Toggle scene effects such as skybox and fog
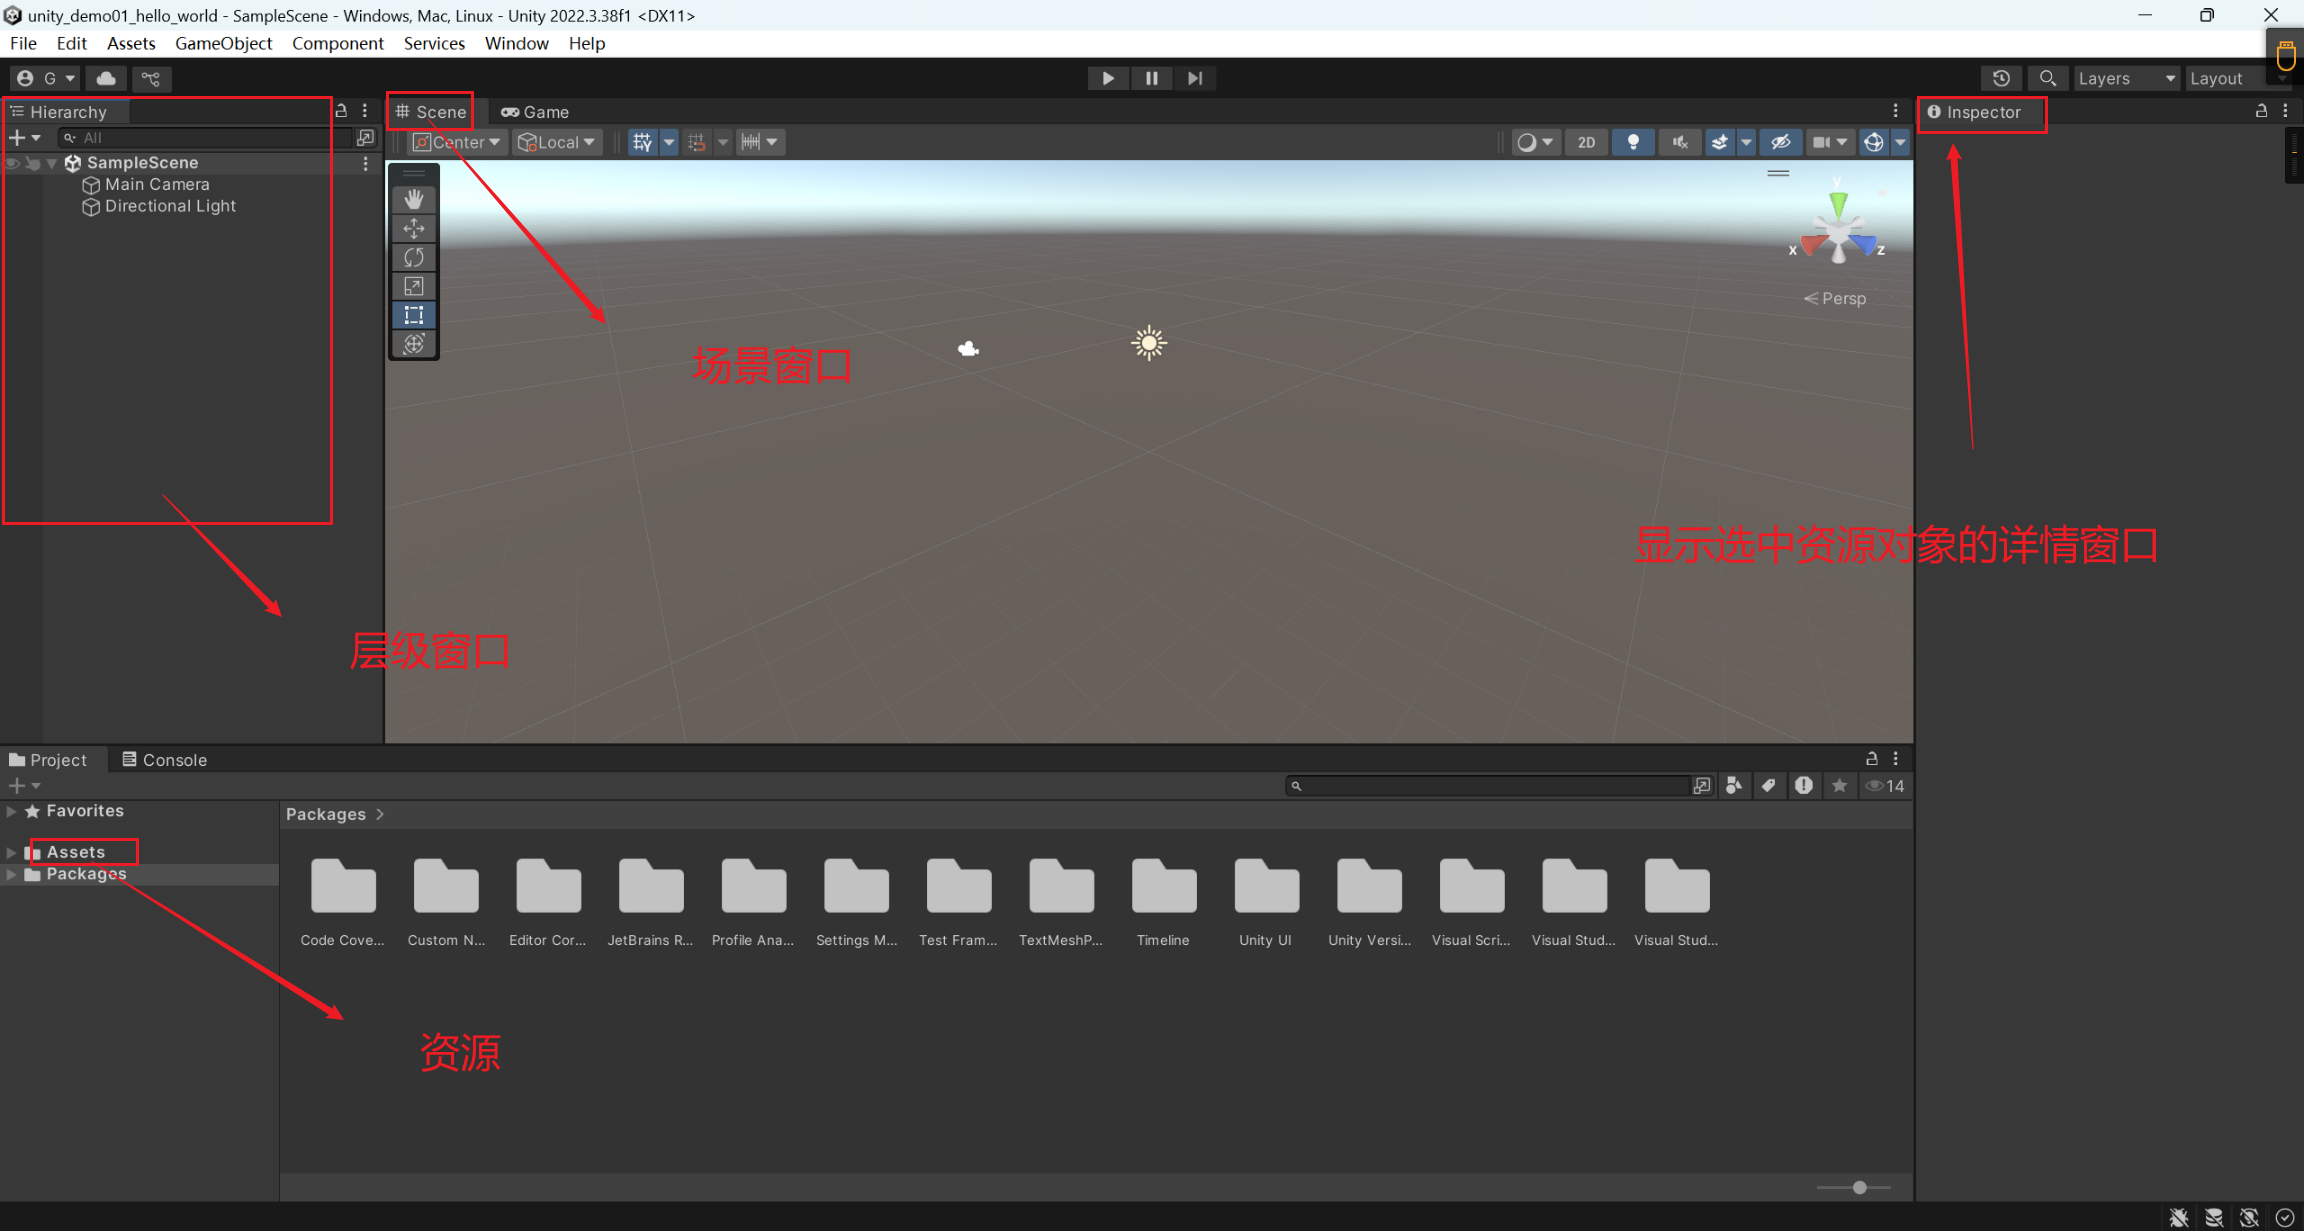 coord(1720,142)
